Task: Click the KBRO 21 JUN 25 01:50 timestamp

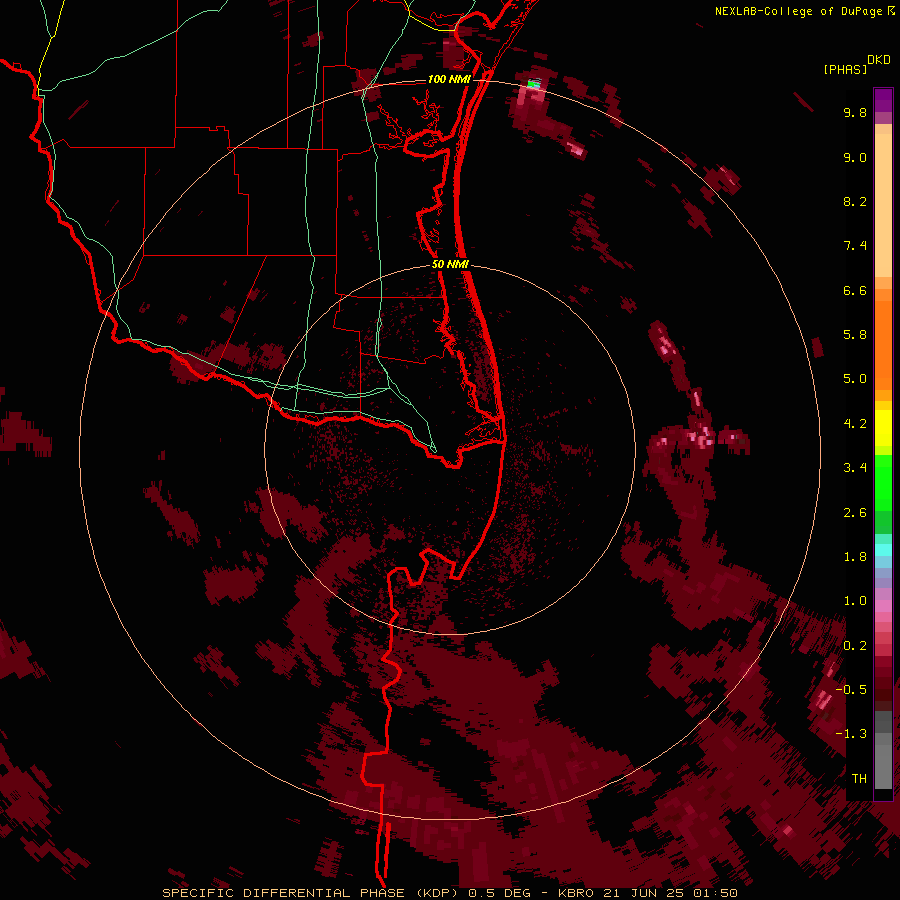Action: click(646, 893)
